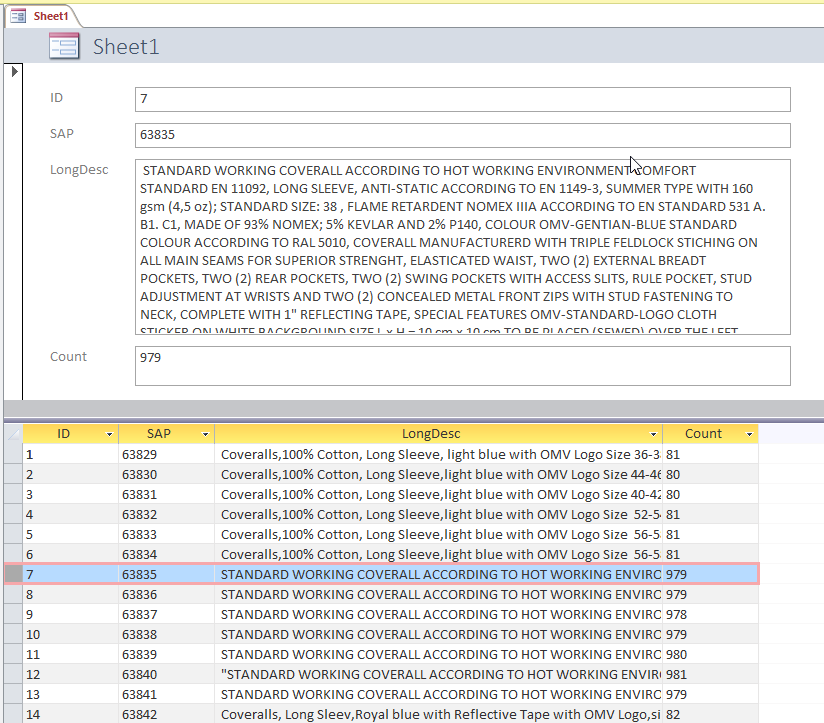The height and width of the screenshot is (723, 824).
Task: Click SAP cell 63834
Action: pyautogui.click(x=167, y=554)
